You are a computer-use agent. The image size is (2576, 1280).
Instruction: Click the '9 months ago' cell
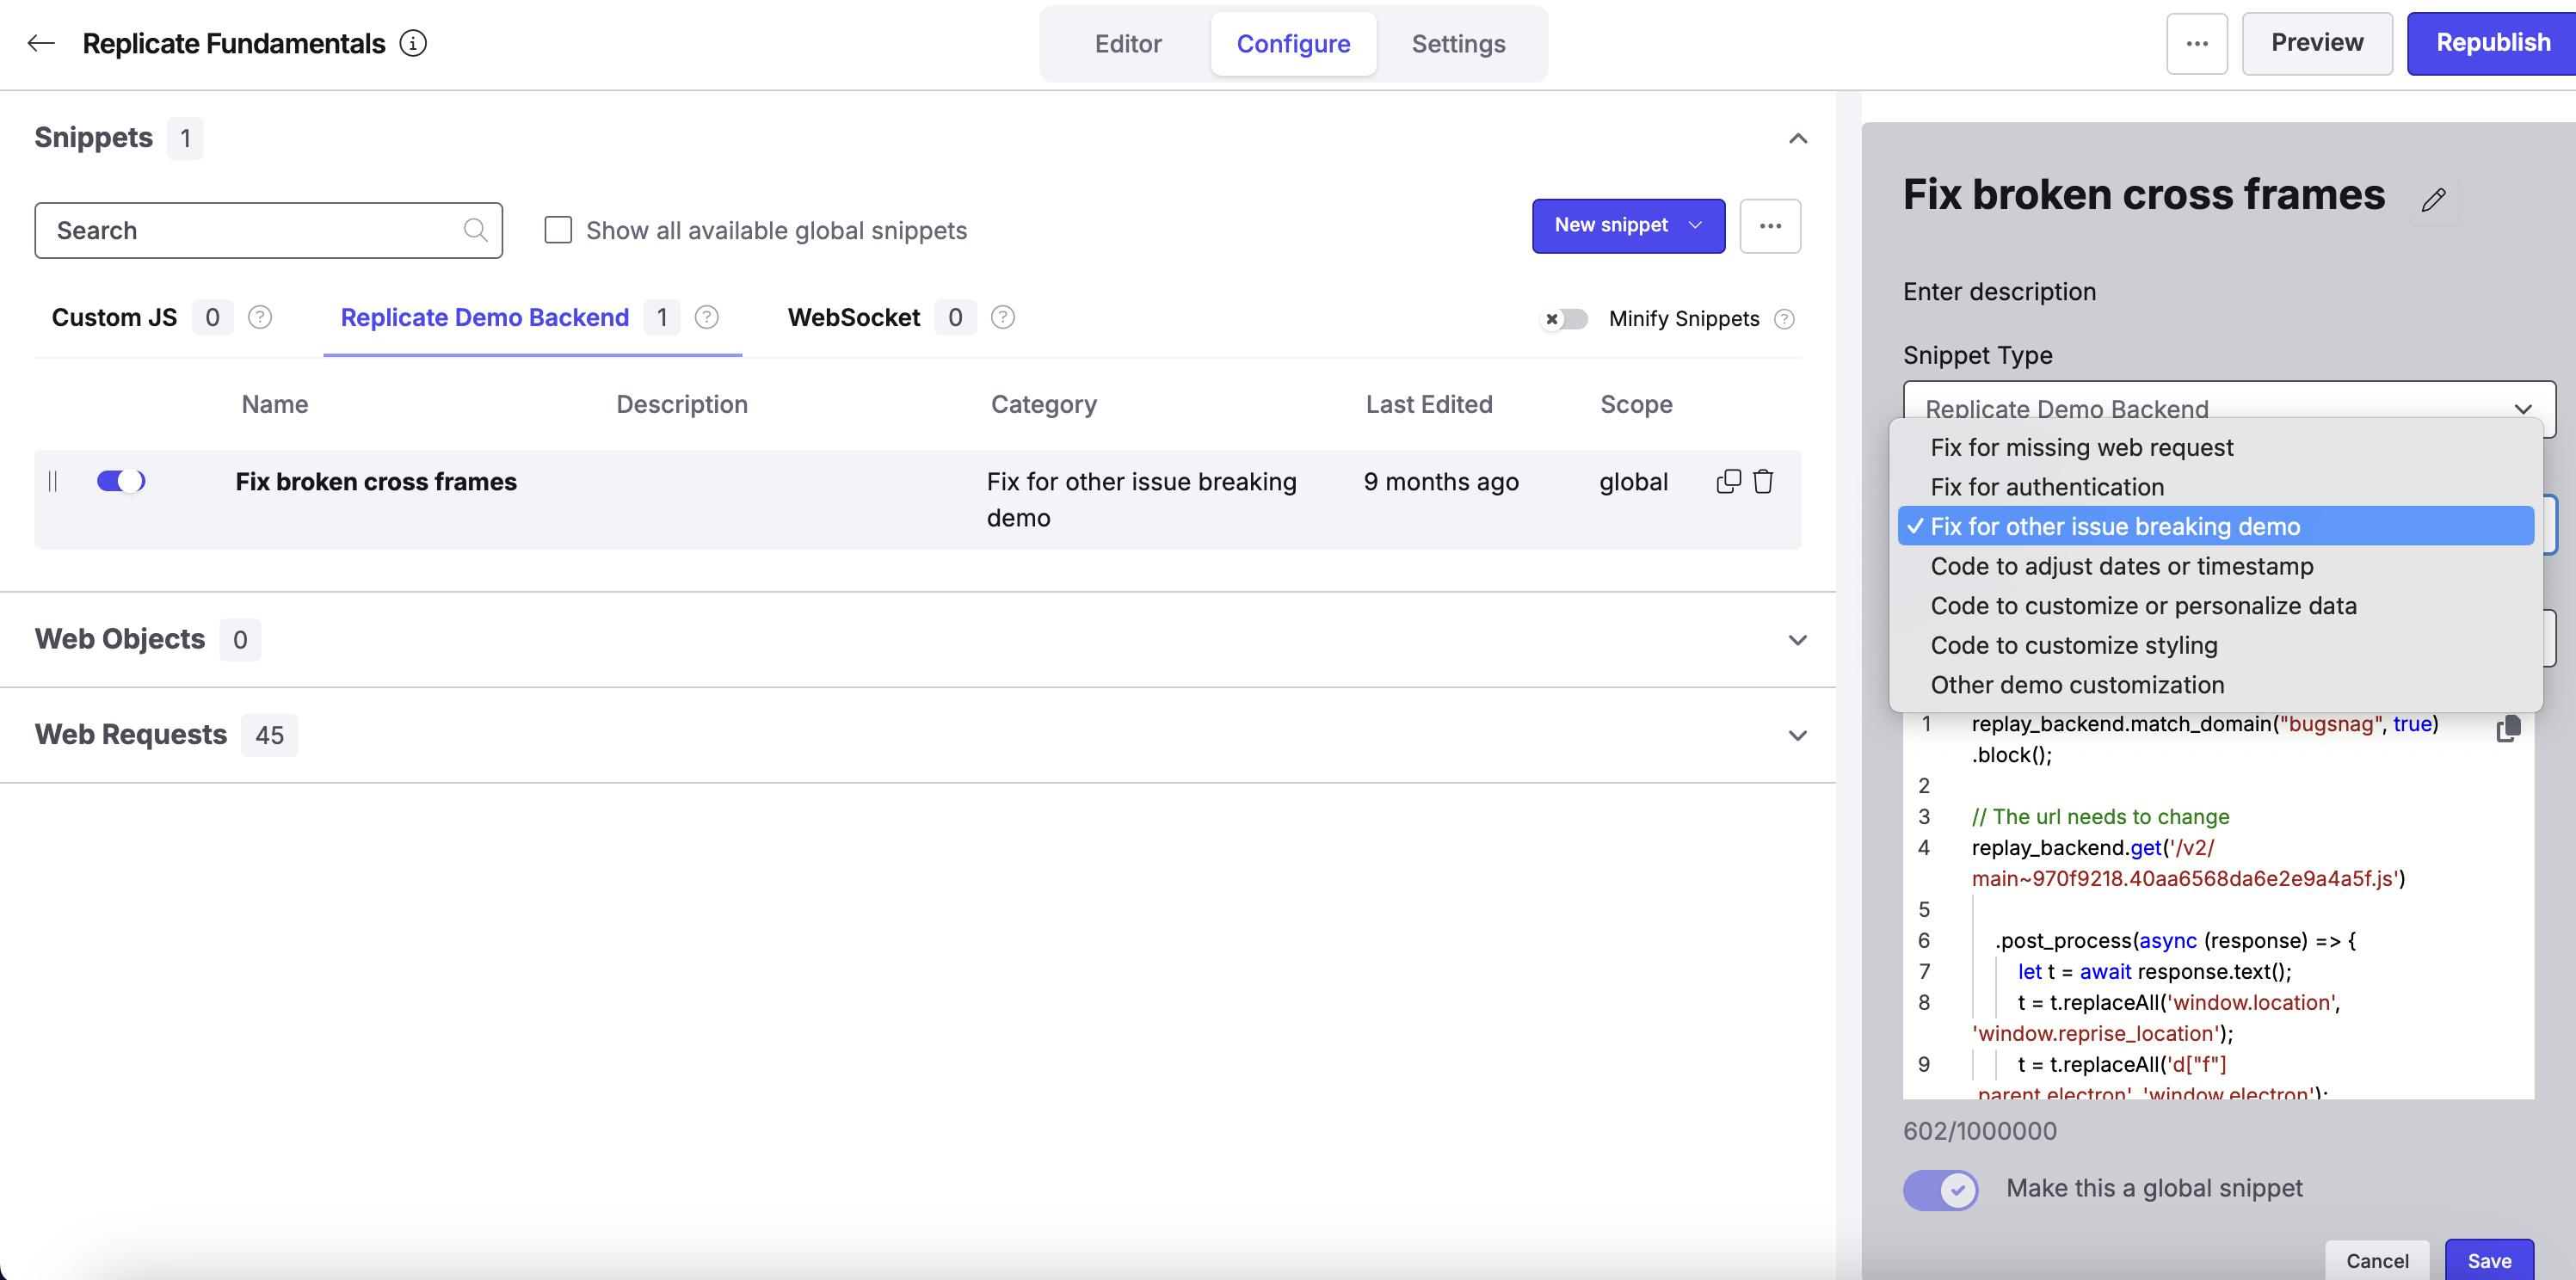point(1441,482)
